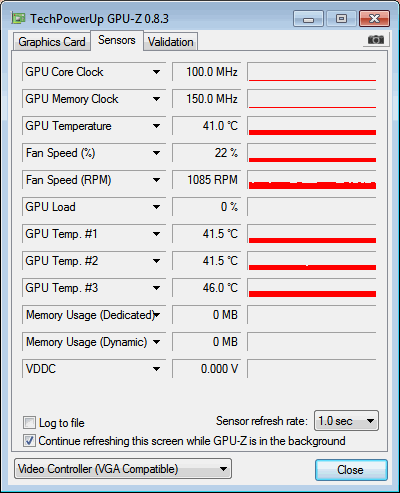
Task: Click the GPU-Z title bar app icon
Action: [18, 18]
